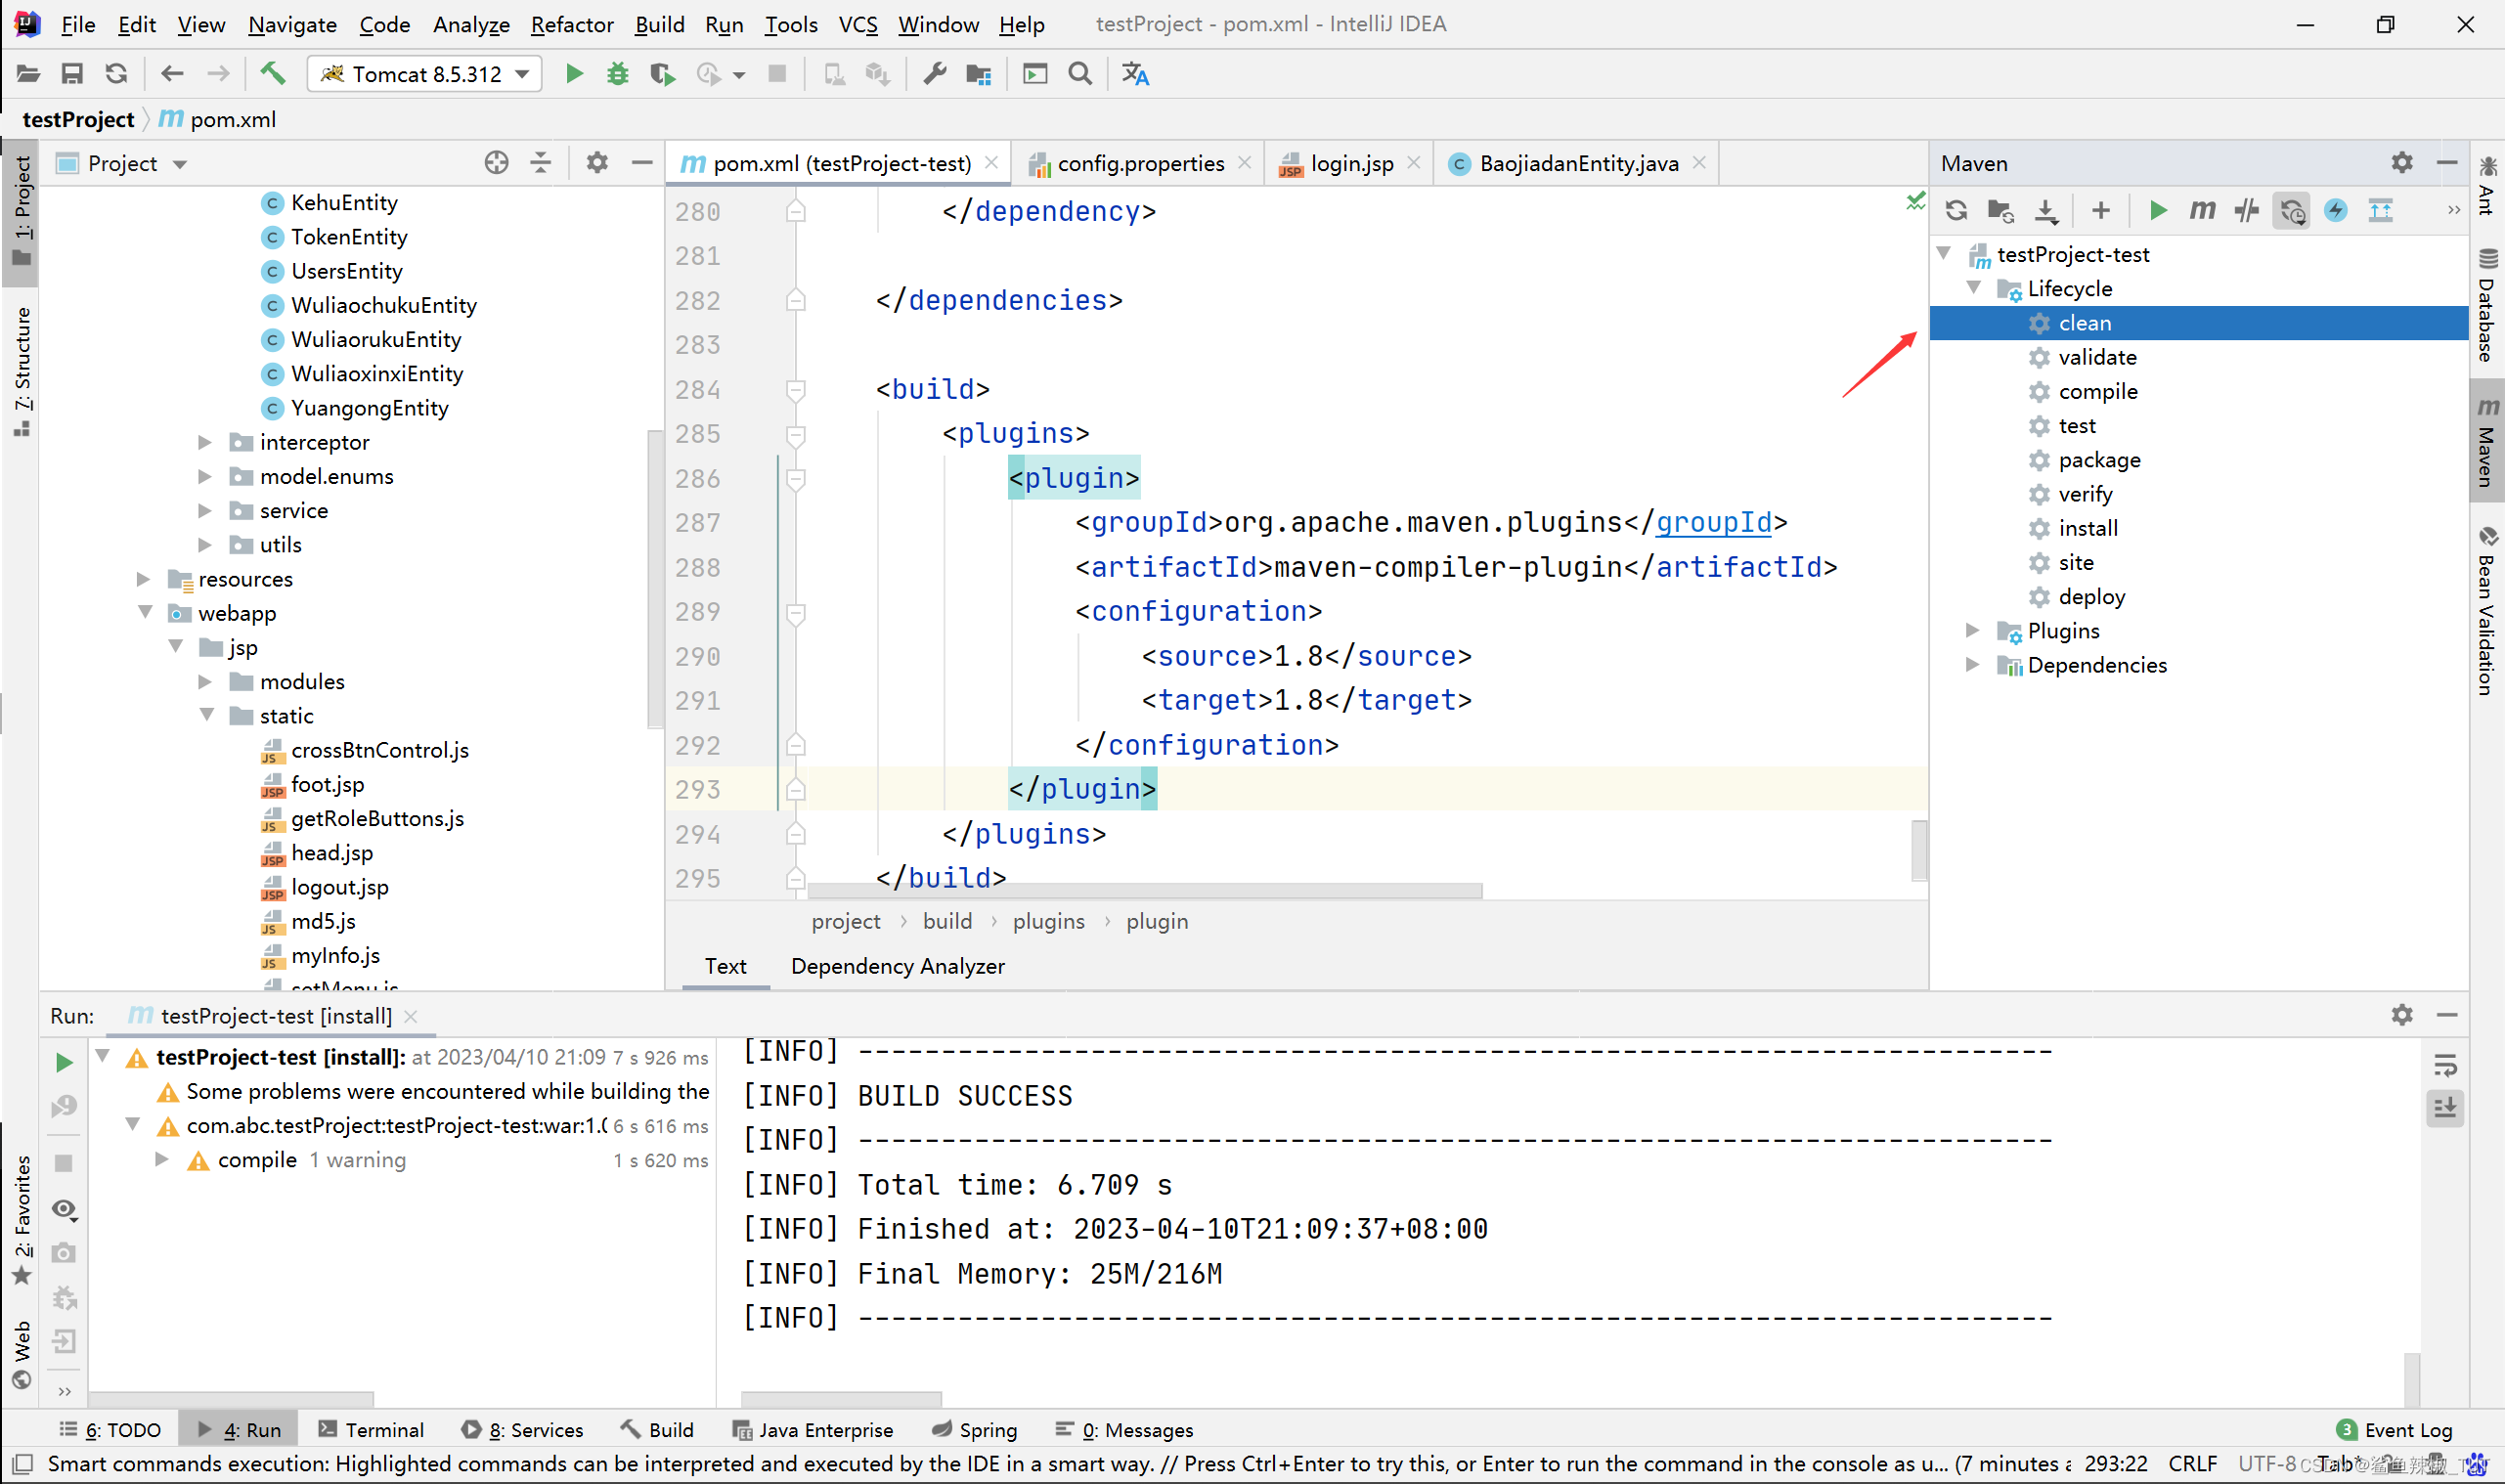
Task: Open the Refactor menu
Action: pyautogui.click(x=571, y=24)
